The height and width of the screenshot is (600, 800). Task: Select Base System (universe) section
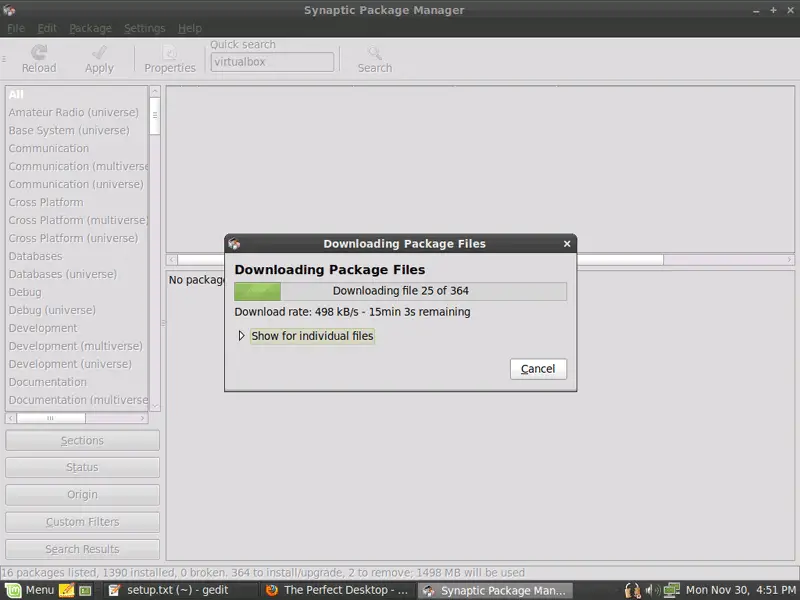[x=77, y=131]
